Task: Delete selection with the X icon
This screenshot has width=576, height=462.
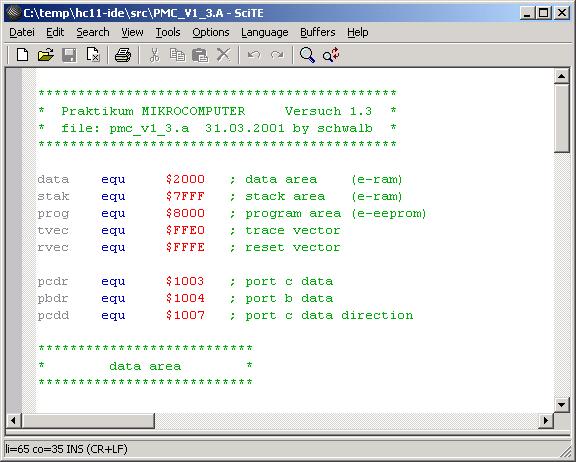Action: [223, 55]
